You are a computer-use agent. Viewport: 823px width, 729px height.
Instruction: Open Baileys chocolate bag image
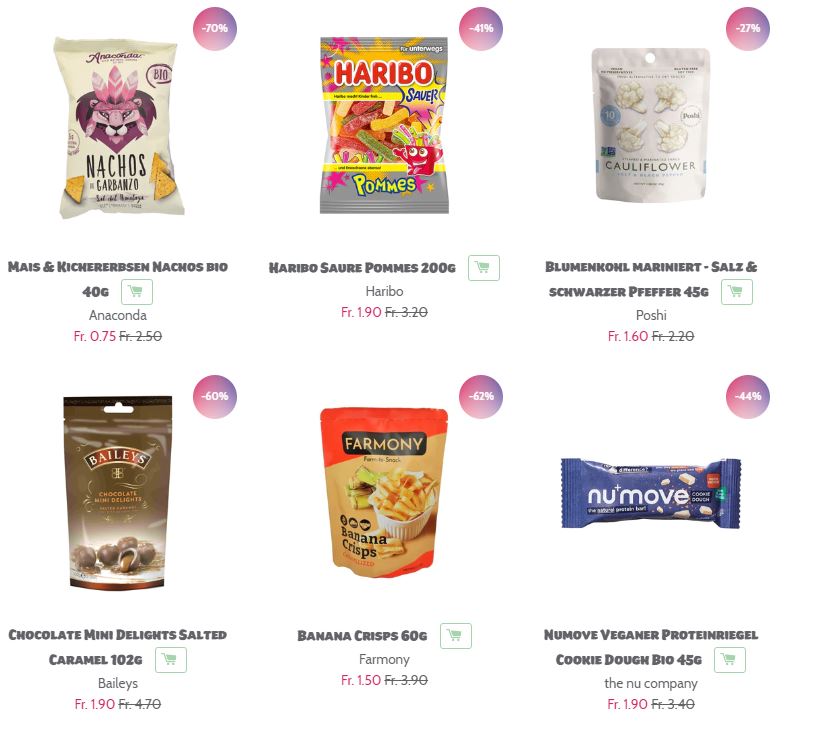coord(118,492)
